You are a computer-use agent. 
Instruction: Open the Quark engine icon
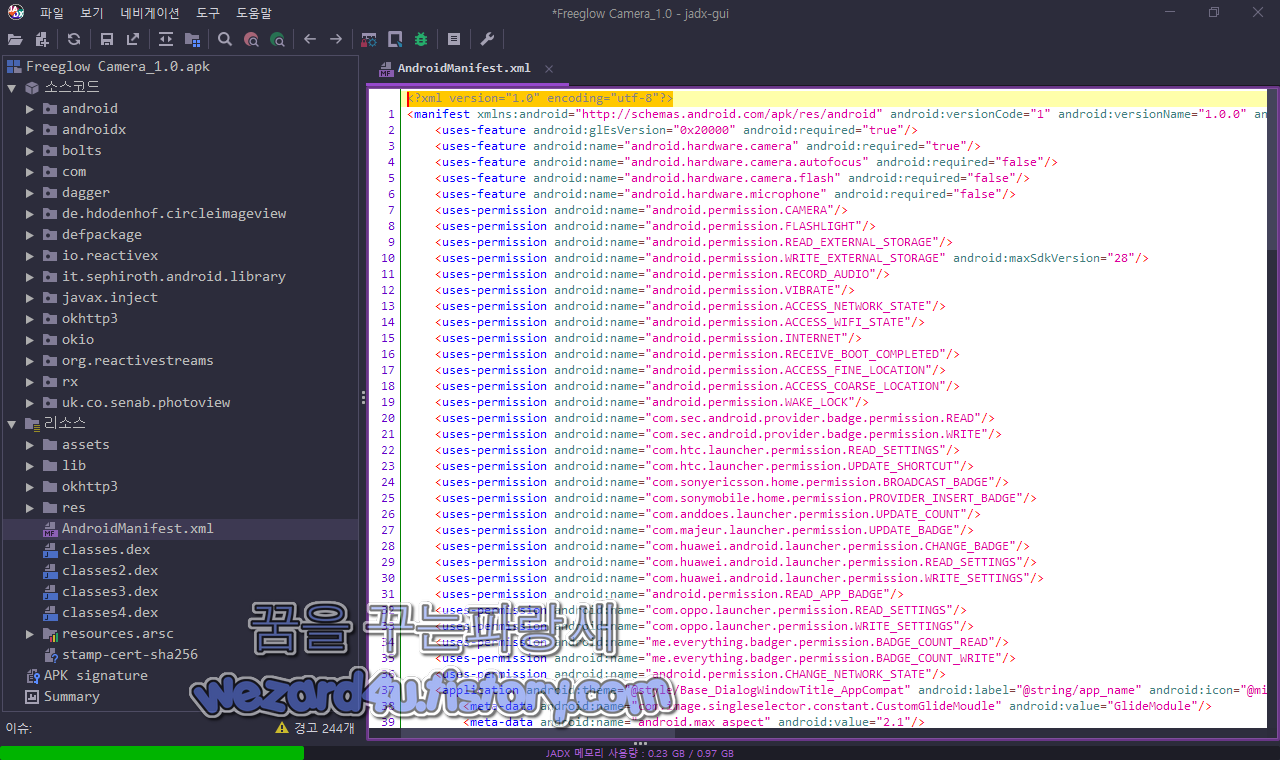tap(395, 39)
